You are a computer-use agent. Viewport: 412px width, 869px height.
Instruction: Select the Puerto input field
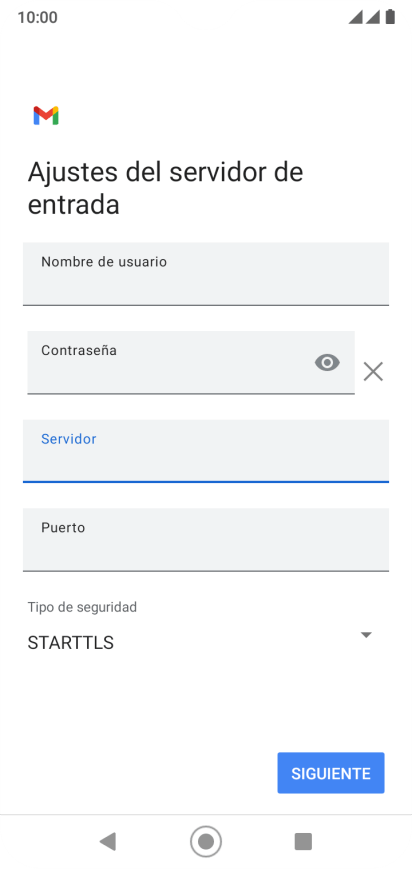(x=206, y=540)
